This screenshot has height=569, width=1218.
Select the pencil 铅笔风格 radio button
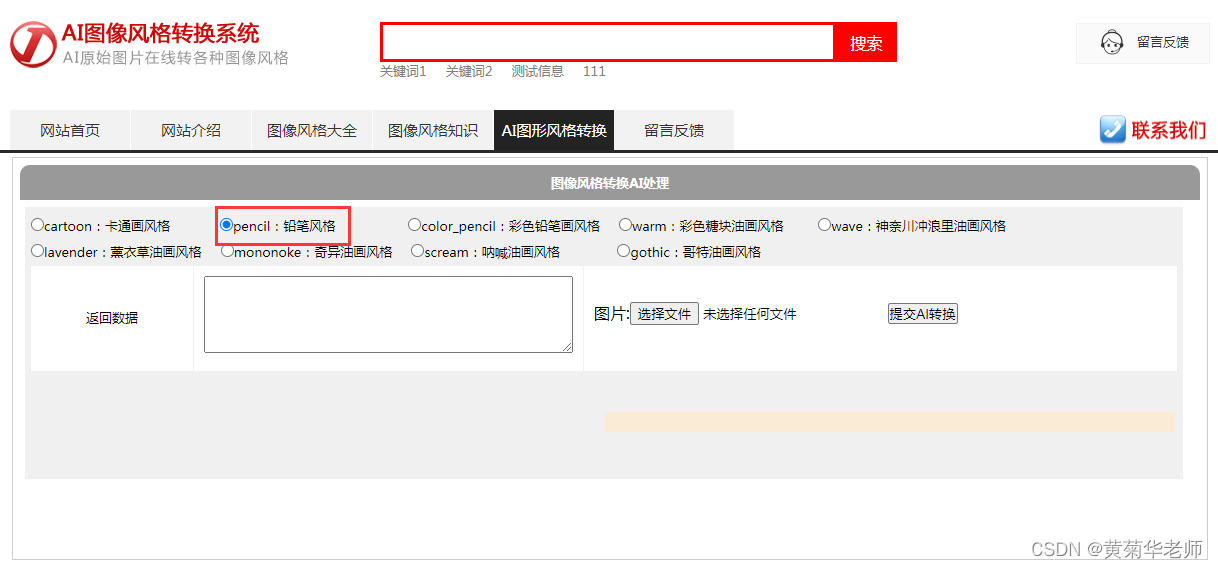(x=226, y=225)
